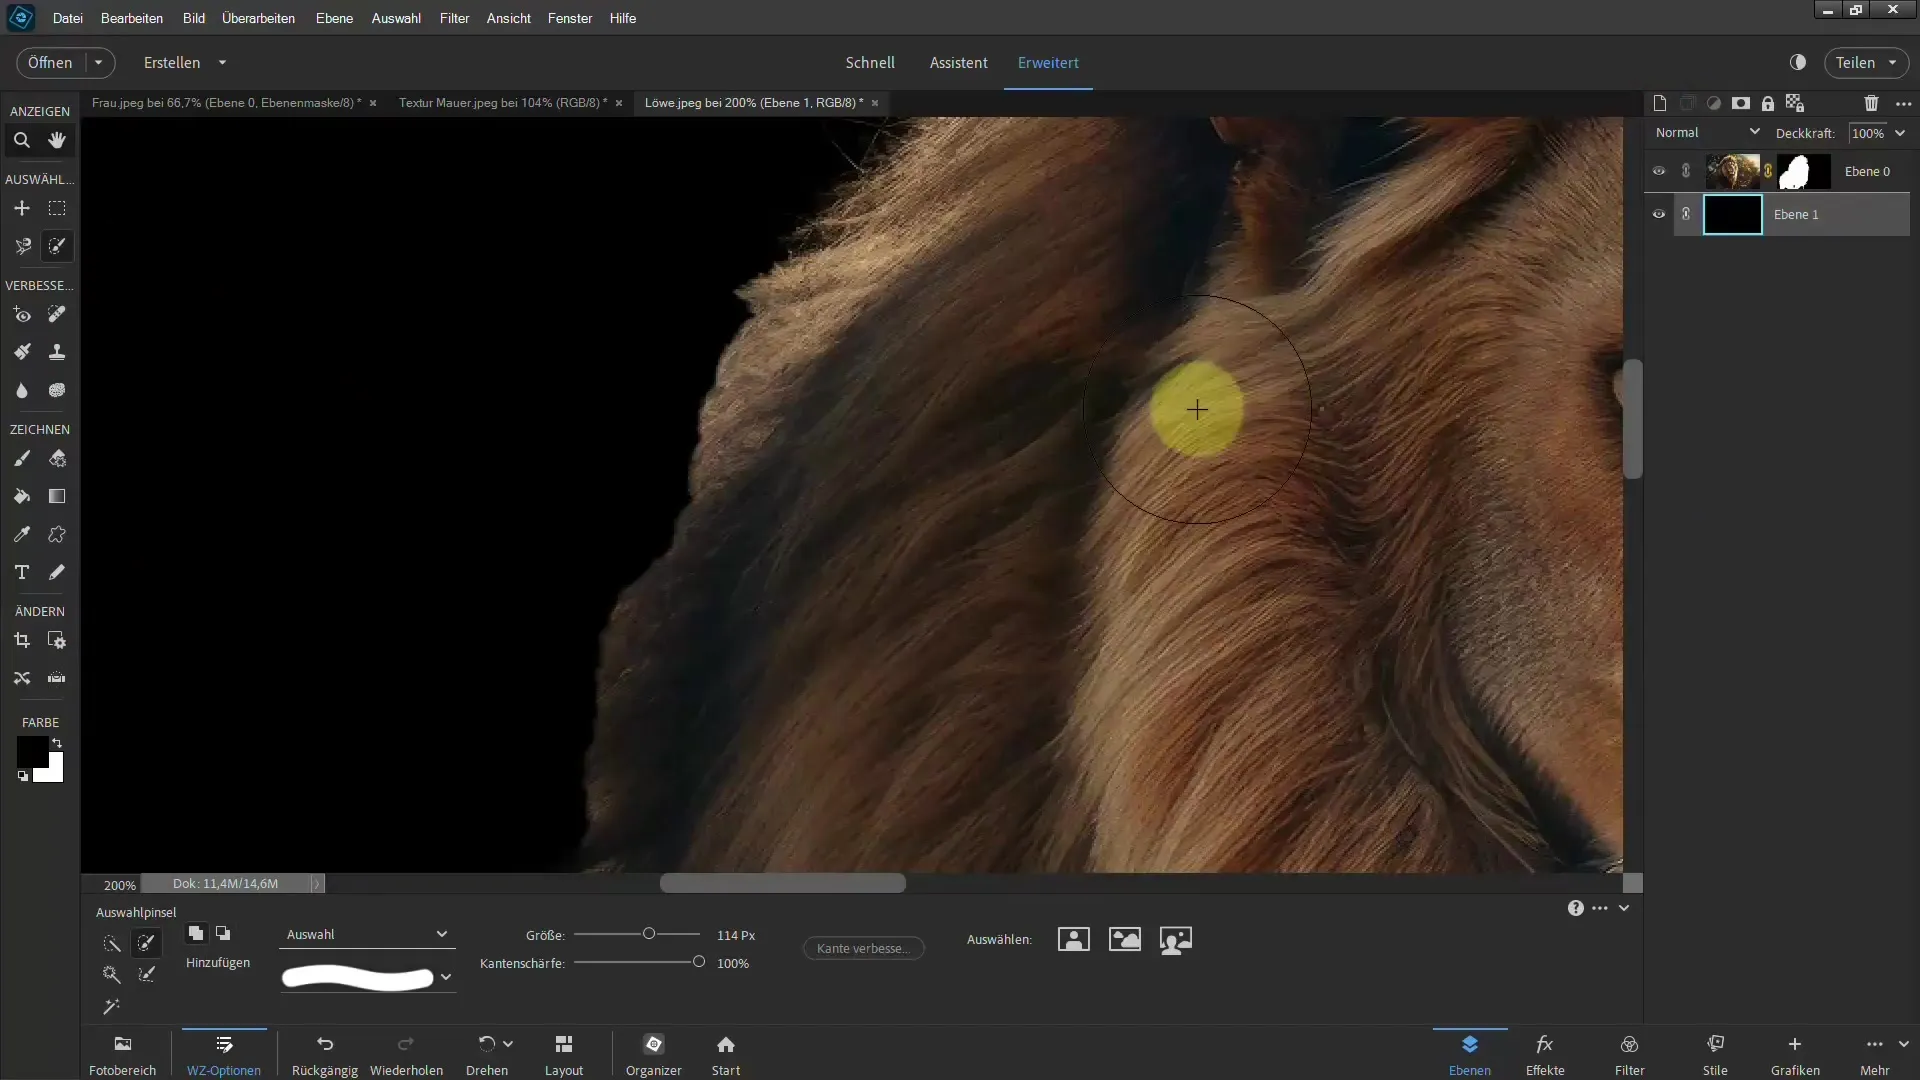Lock transparent pixels of the layer
Viewport: 1920px width, 1080px height.
[x=1795, y=103]
